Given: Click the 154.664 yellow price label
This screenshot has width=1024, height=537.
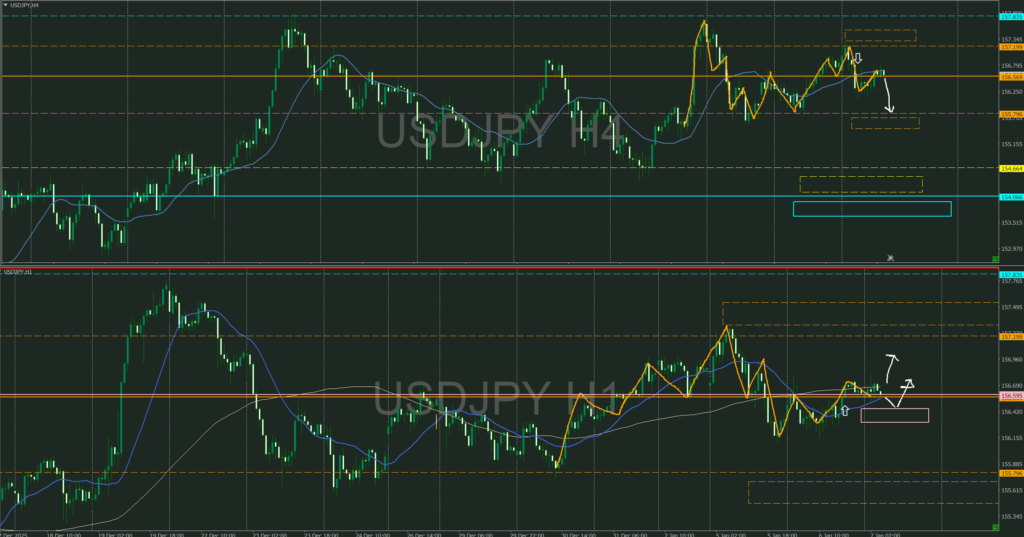Looking at the screenshot, I should point(1010,168).
